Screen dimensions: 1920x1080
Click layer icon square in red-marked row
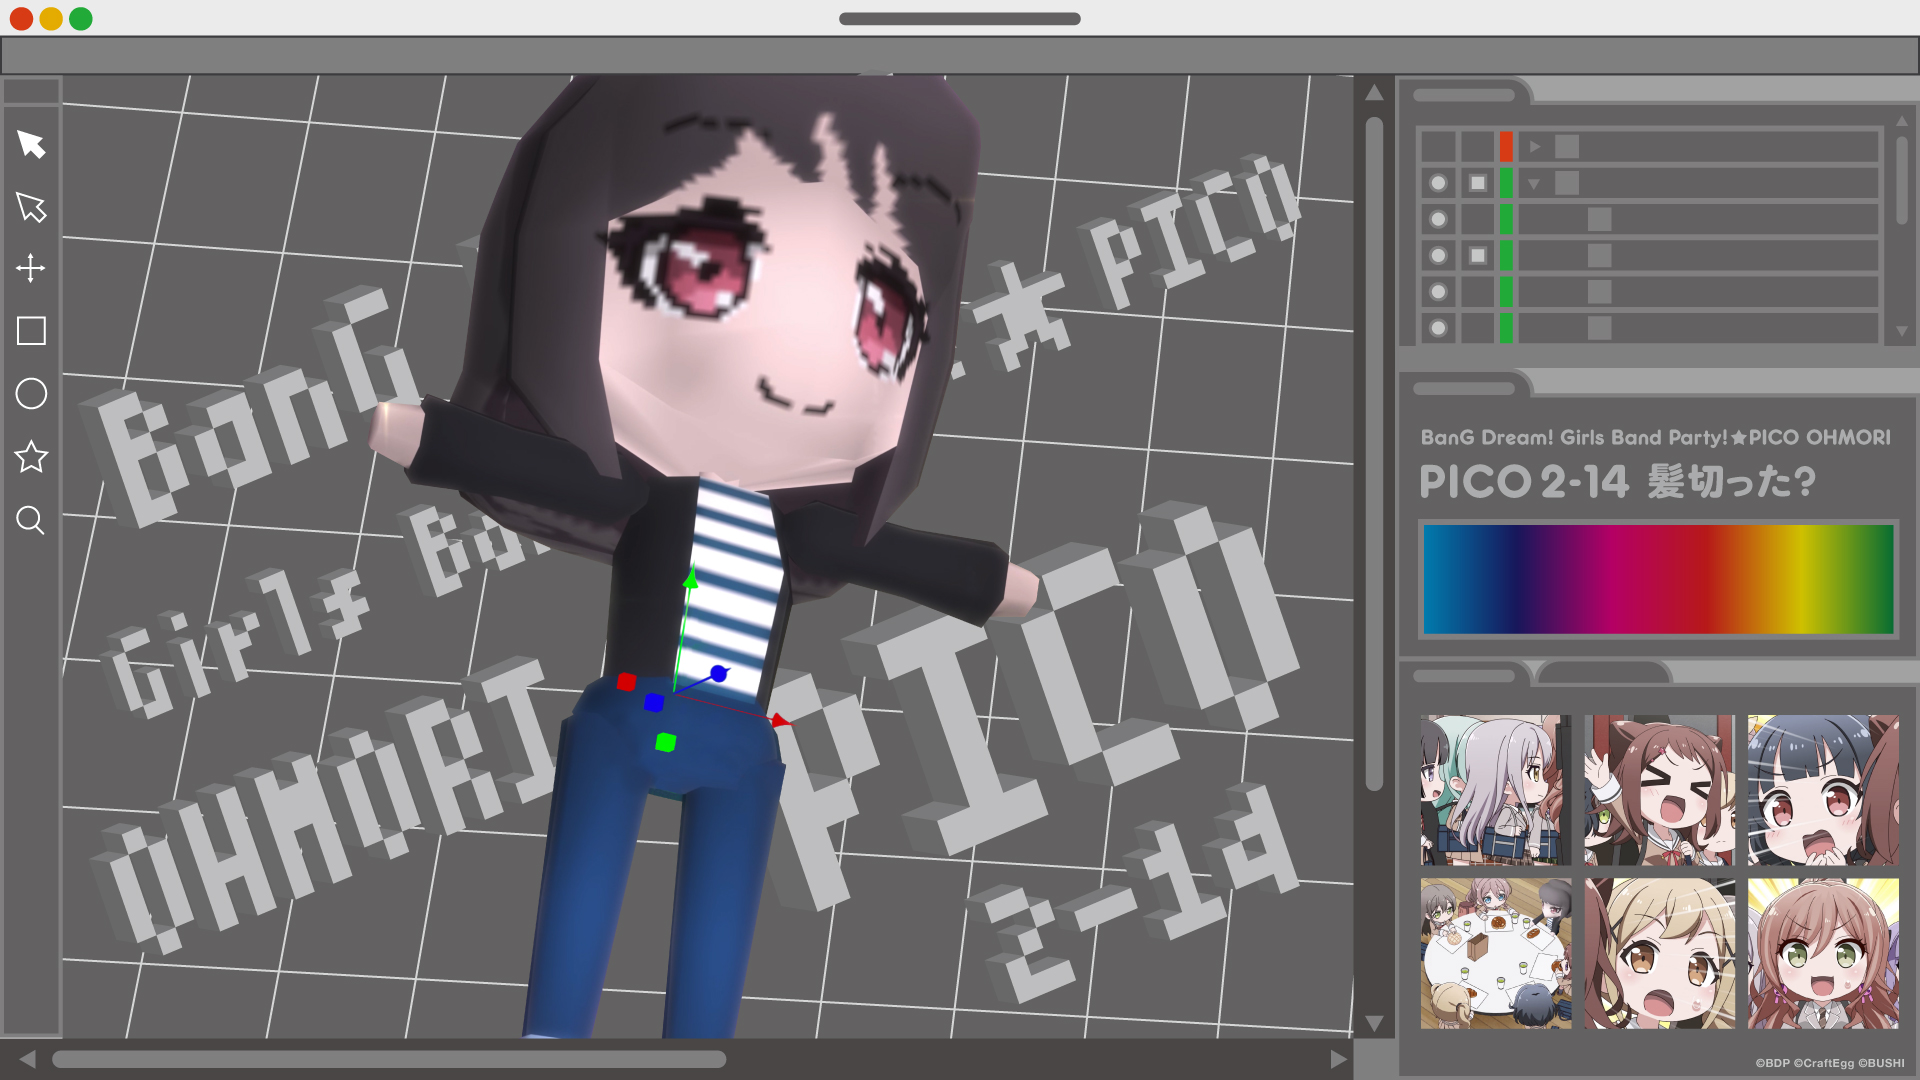click(1567, 147)
